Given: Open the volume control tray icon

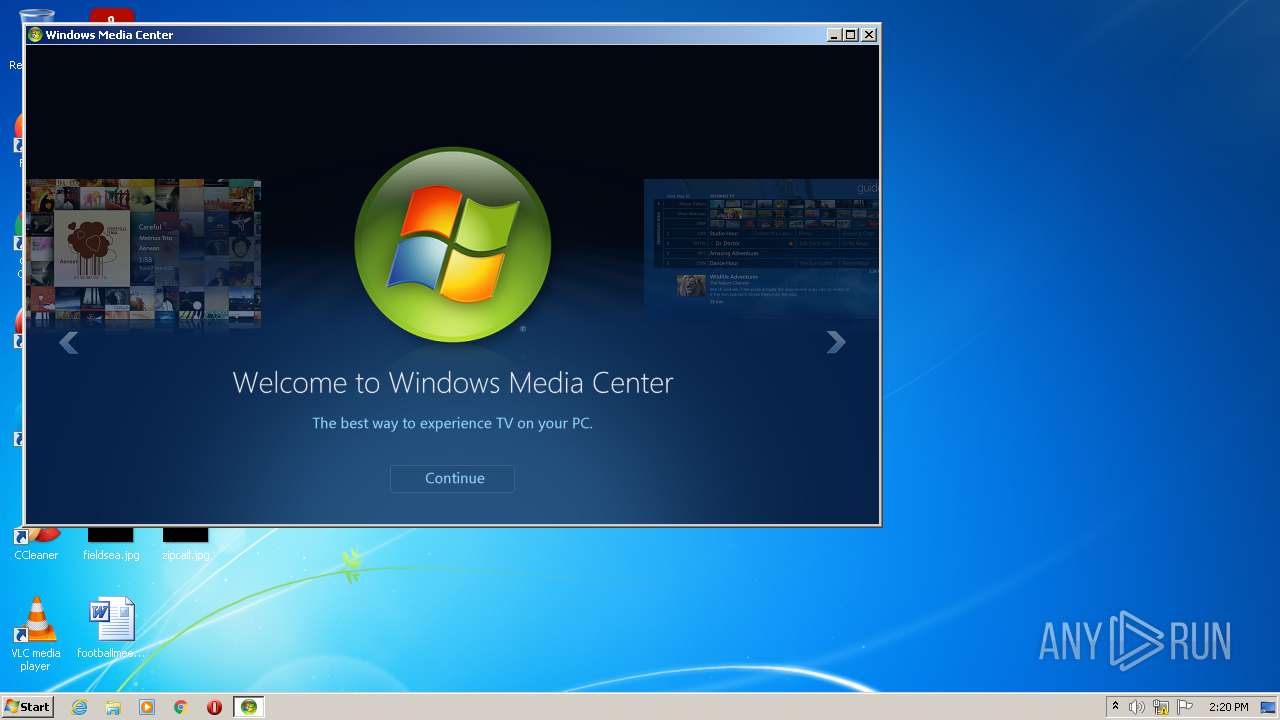Looking at the screenshot, I should coord(1137,707).
